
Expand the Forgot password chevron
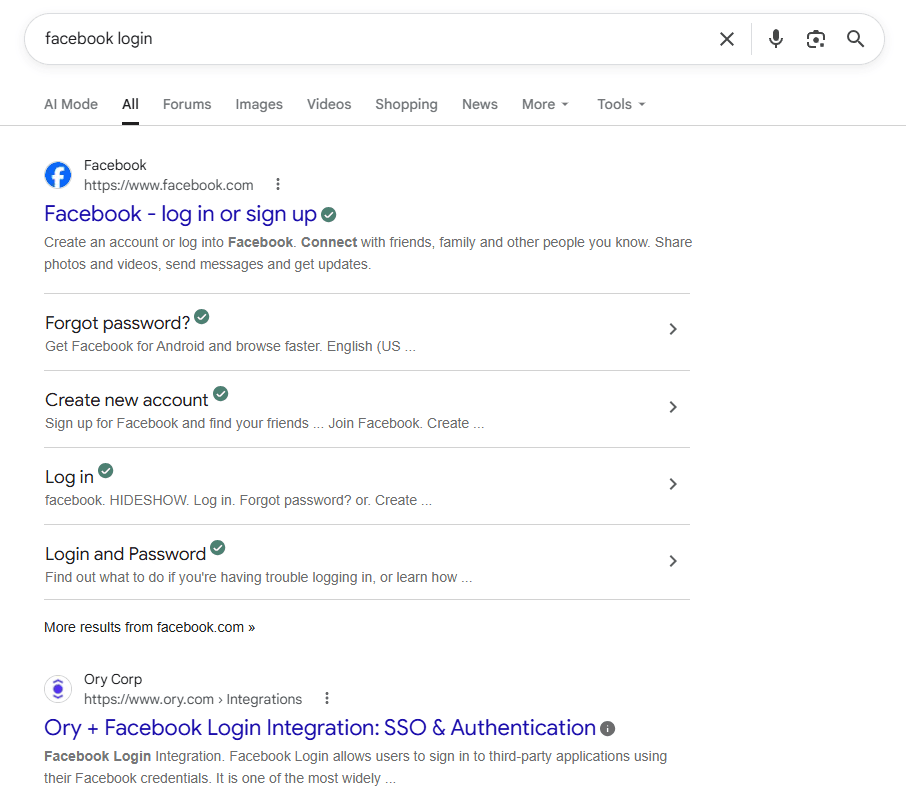point(673,329)
